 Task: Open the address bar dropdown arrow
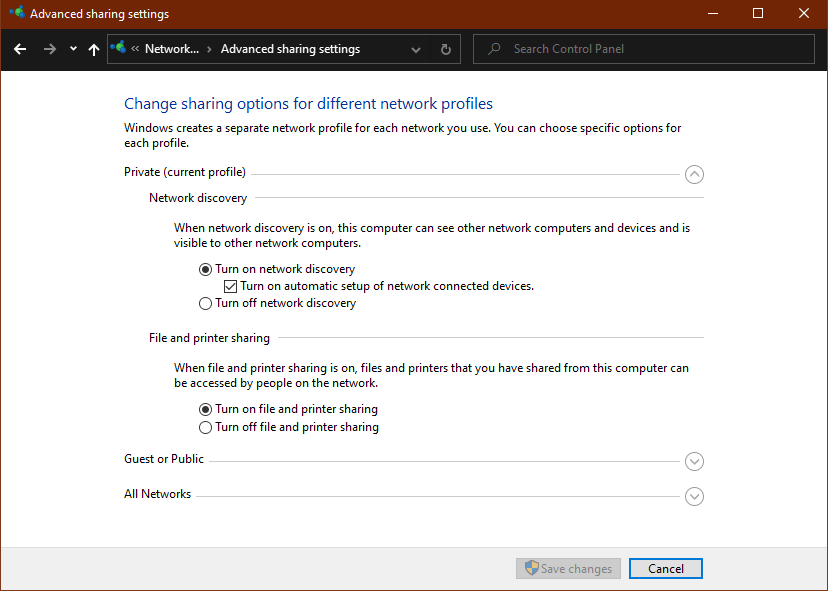[x=415, y=48]
